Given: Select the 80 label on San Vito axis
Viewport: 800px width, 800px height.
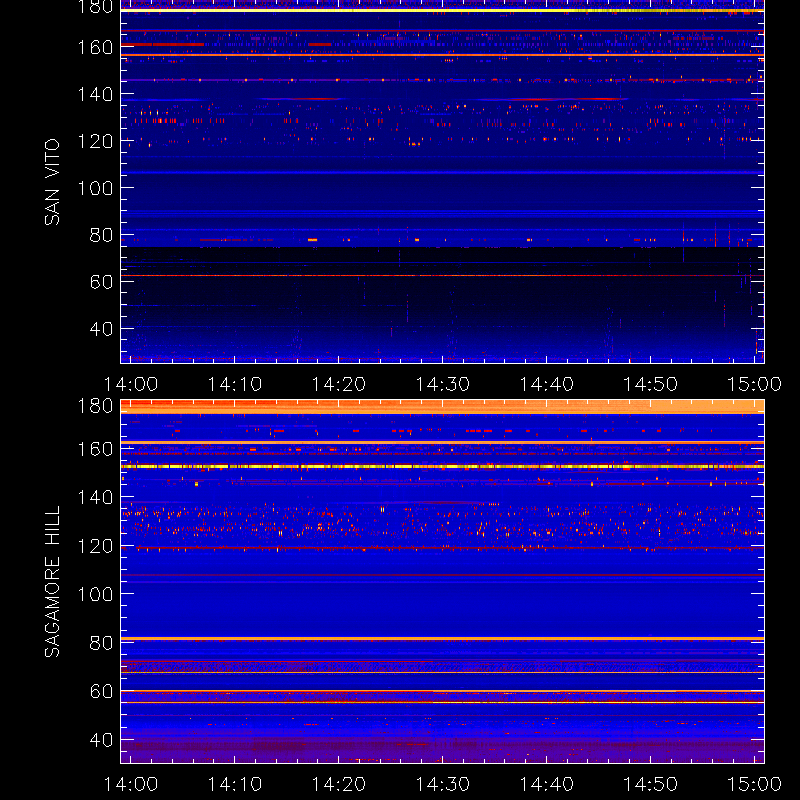Looking at the screenshot, I should pyautogui.click(x=101, y=235).
